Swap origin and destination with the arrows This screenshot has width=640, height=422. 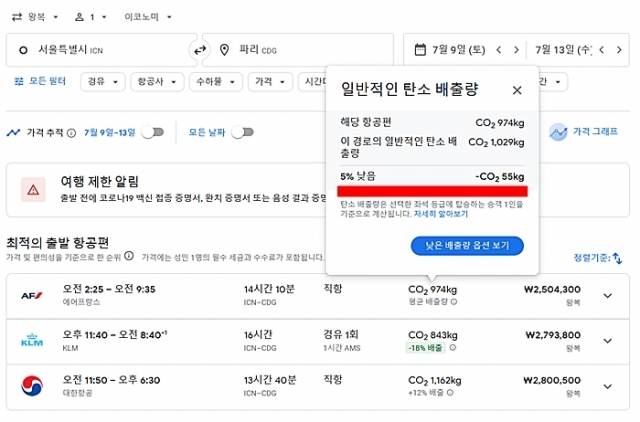point(200,50)
